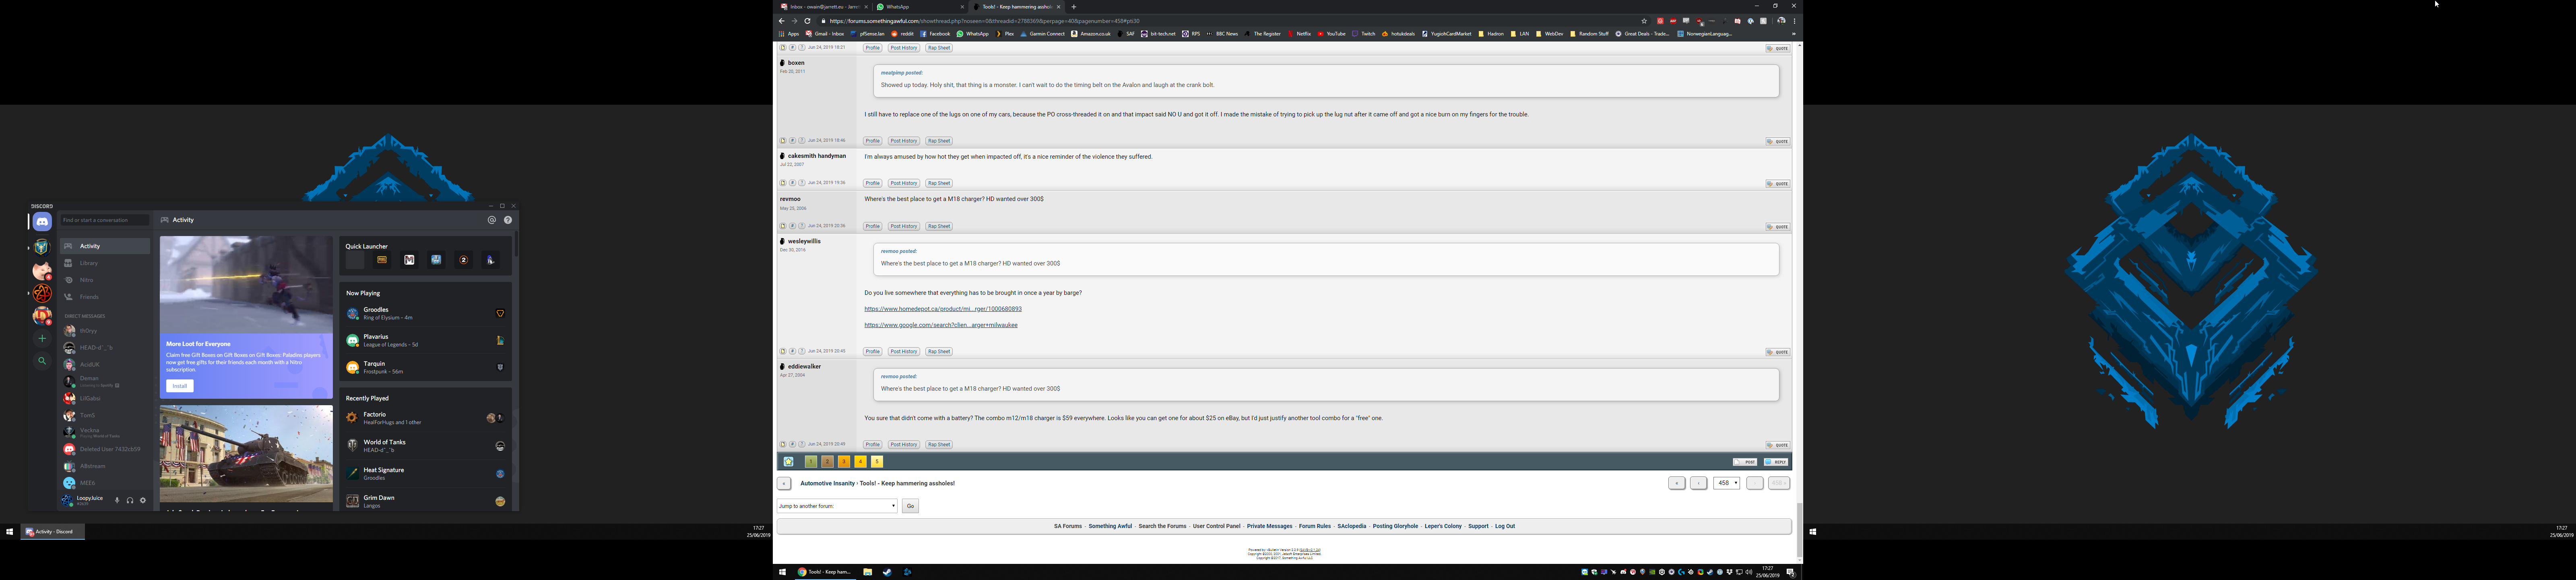Switch to the WhatsApp browser tab
Image resolution: width=2576 pixels, height=580 pixels.
point(920,7)
